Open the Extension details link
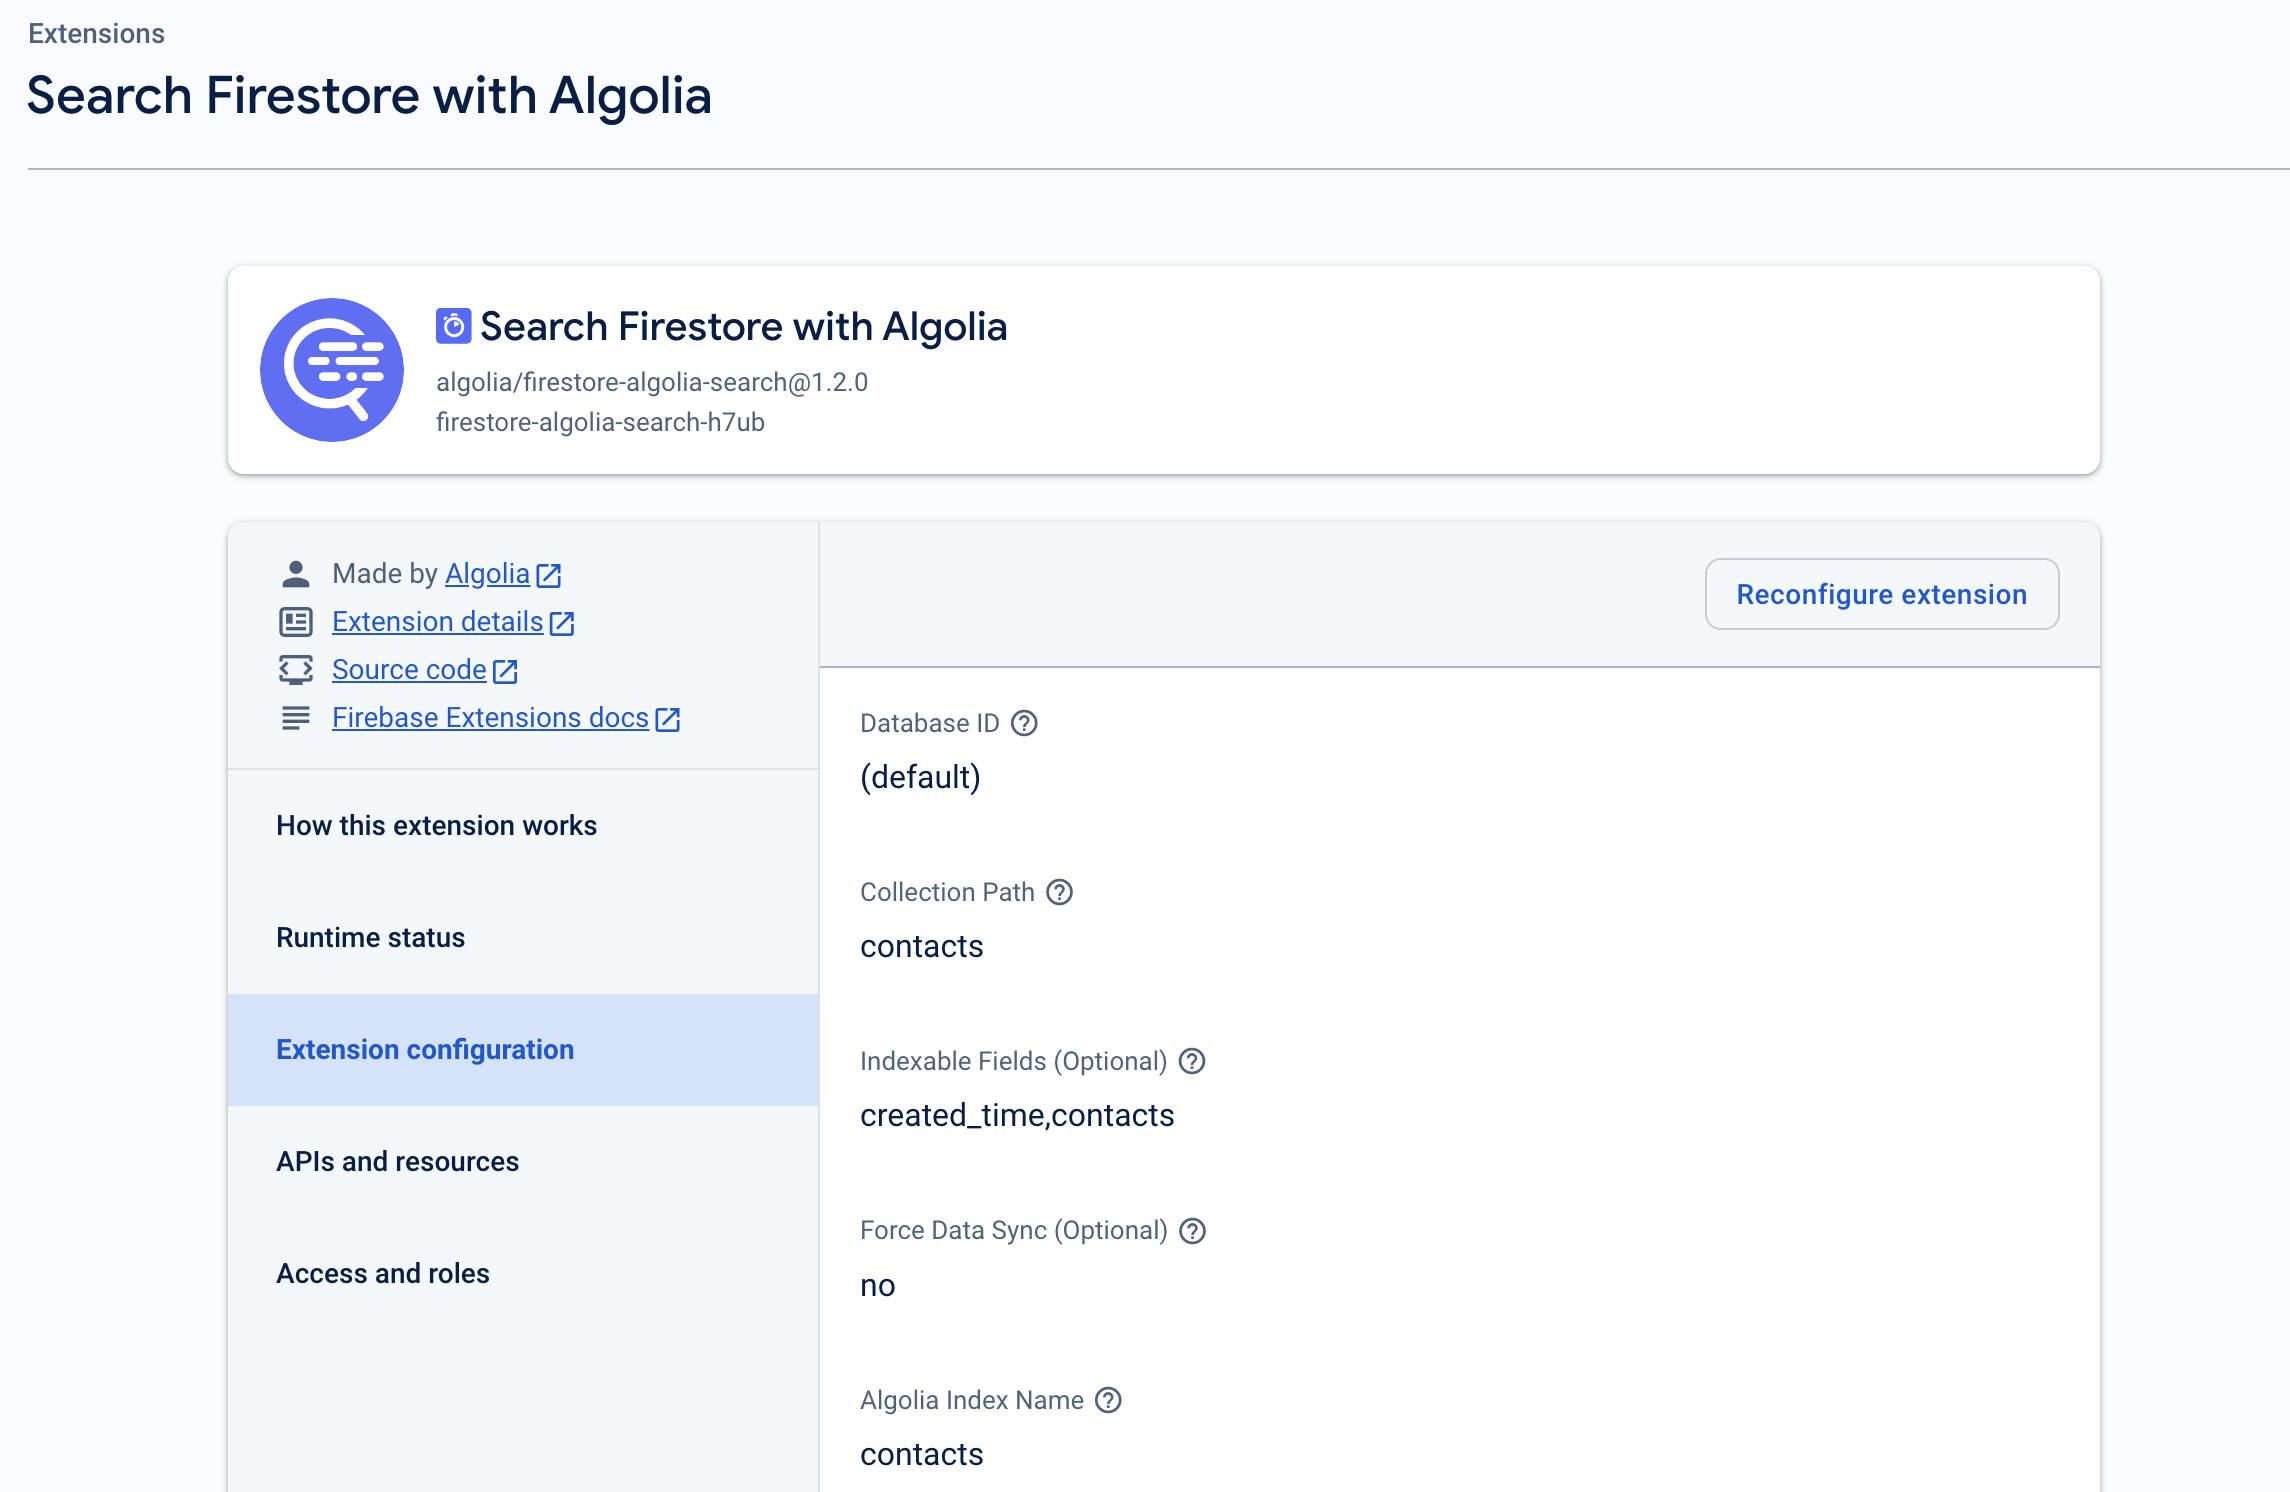The width and height of the screenshot is (2290, 1492). [437, 622]
